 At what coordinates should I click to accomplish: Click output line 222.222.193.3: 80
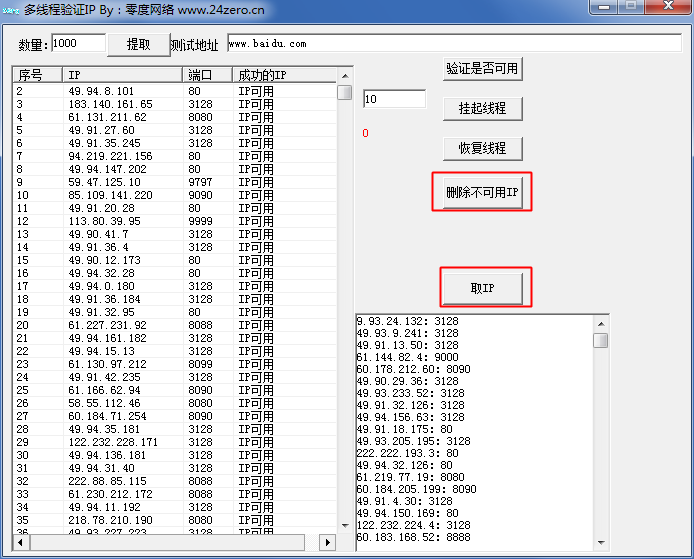(408, 453)
